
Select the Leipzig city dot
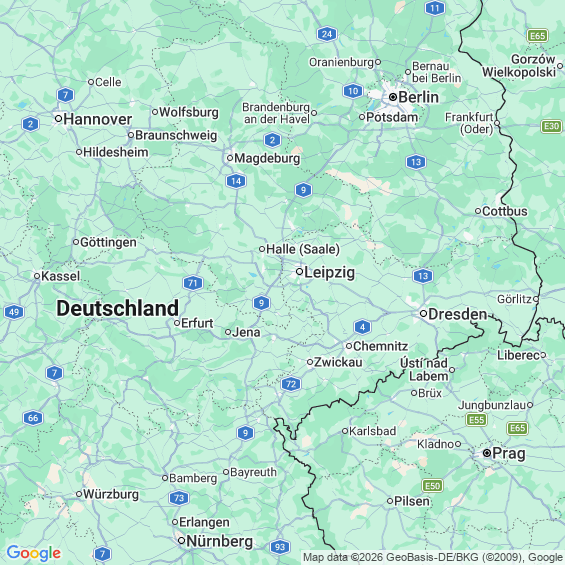pos(299,271)
